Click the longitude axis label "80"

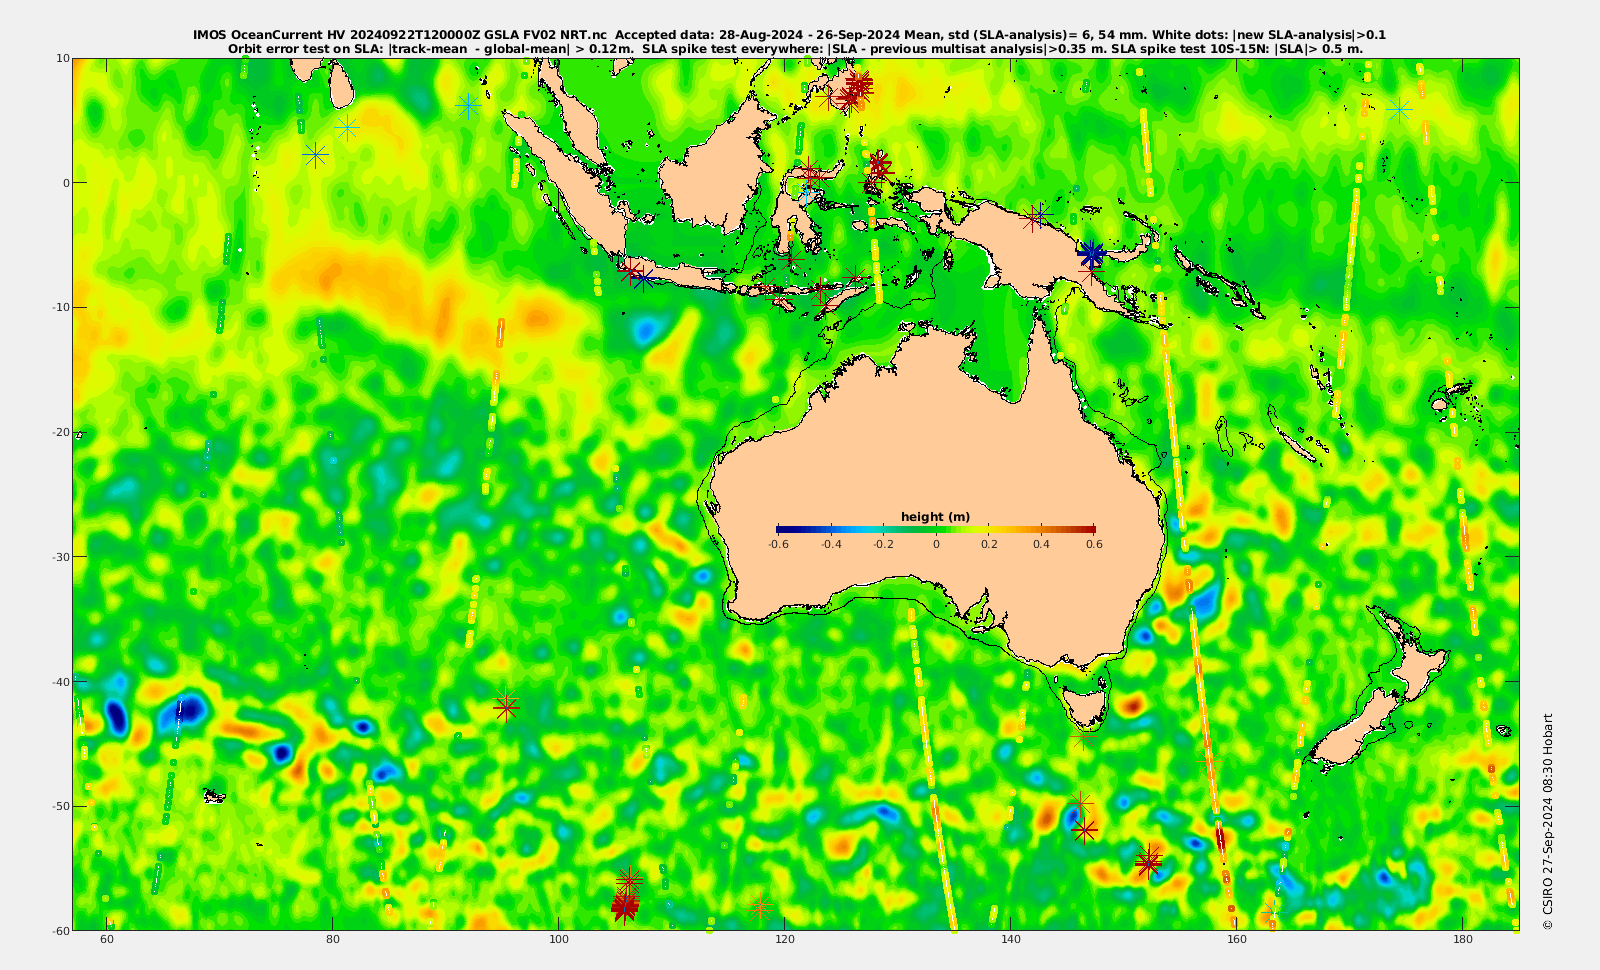tap(333, 940)
